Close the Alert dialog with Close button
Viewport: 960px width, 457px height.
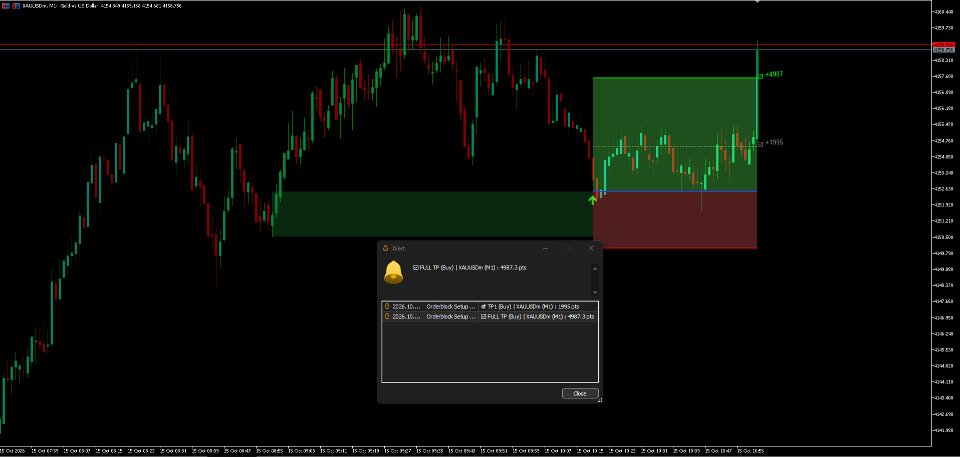[580, 393]
